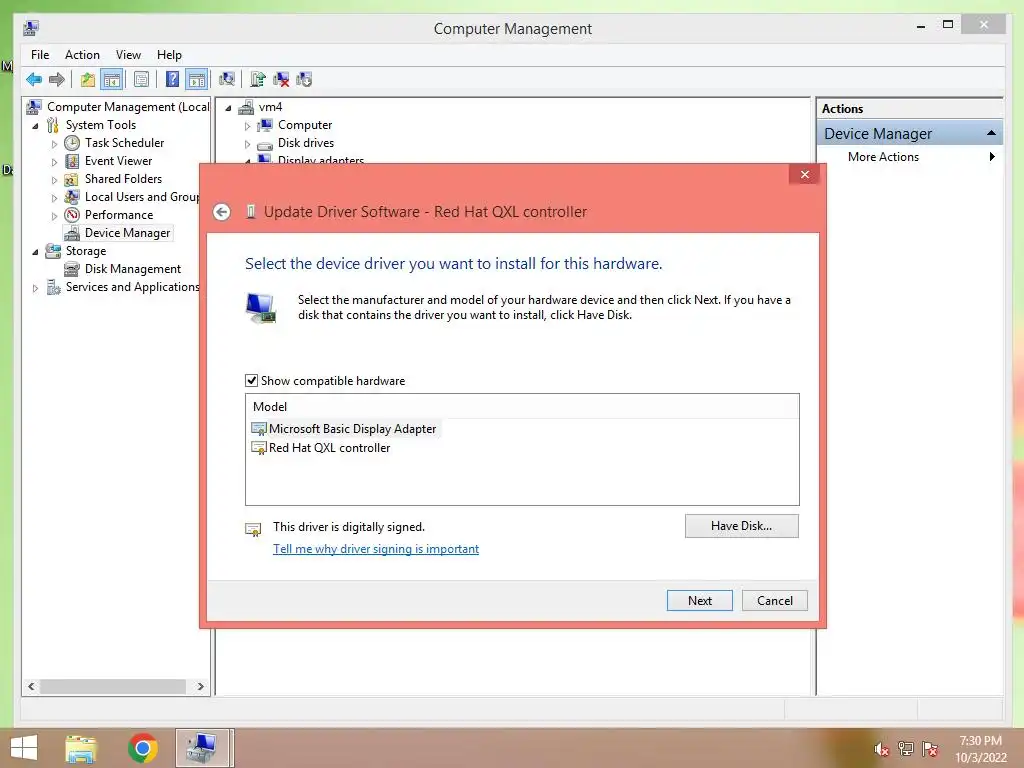Screen dimensions: 1024x768
Task: Expand Performance node
Action: click(54, 216)
